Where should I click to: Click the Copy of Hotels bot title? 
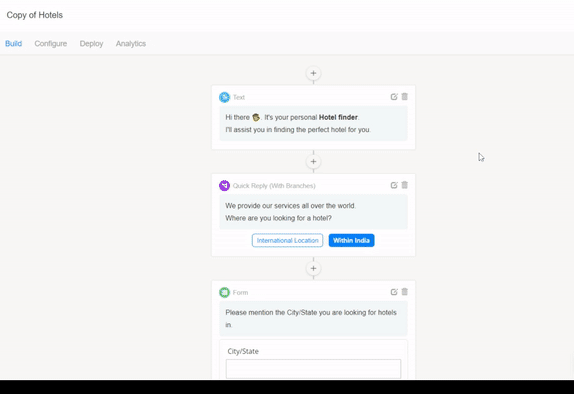pyautogui.click(x=35, y=15)
